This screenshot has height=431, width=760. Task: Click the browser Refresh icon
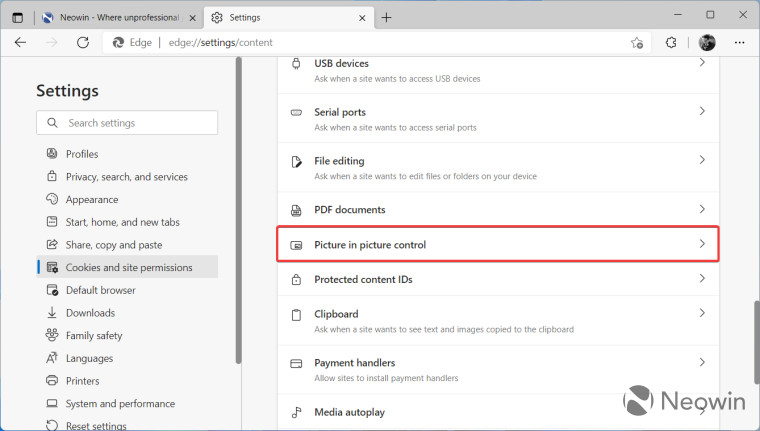point(83,43)
